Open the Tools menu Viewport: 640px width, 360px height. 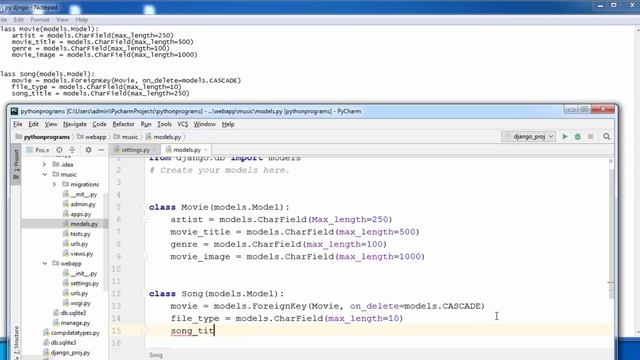point(164,124)
